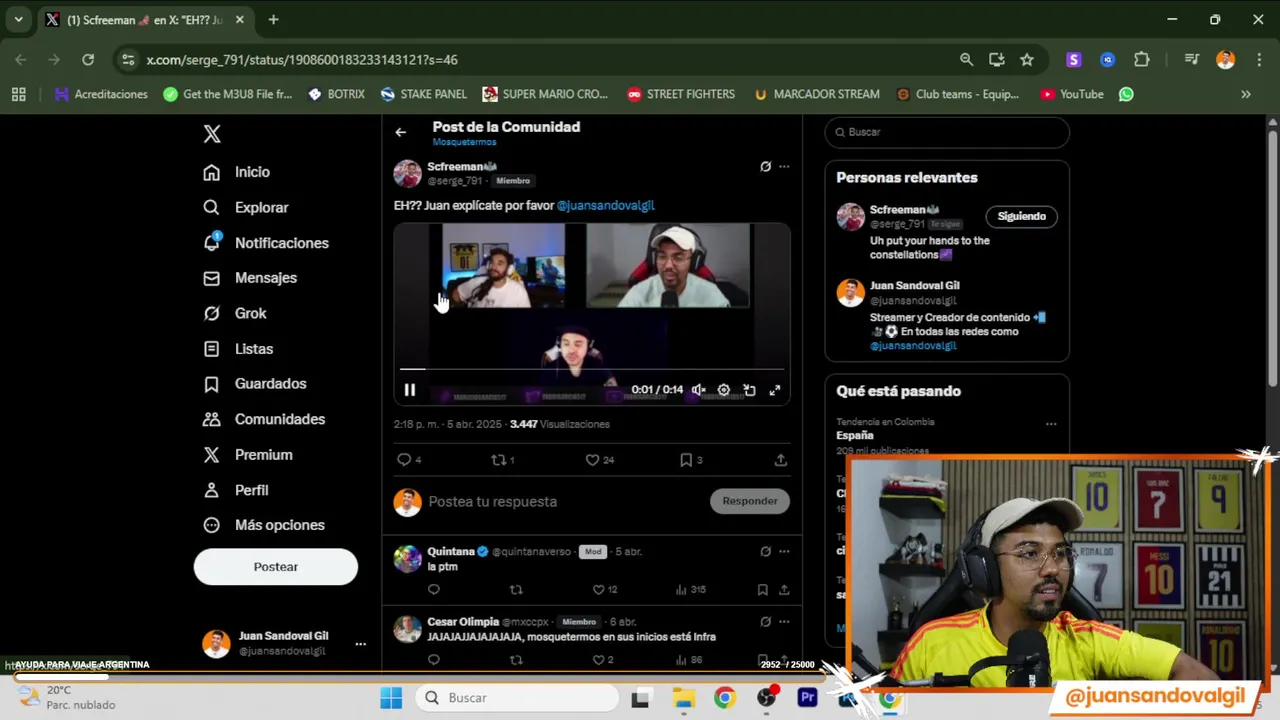Open the Juan Sandoval Gil account menu dots
The image size is (1280, 720).
coord(360,644)
